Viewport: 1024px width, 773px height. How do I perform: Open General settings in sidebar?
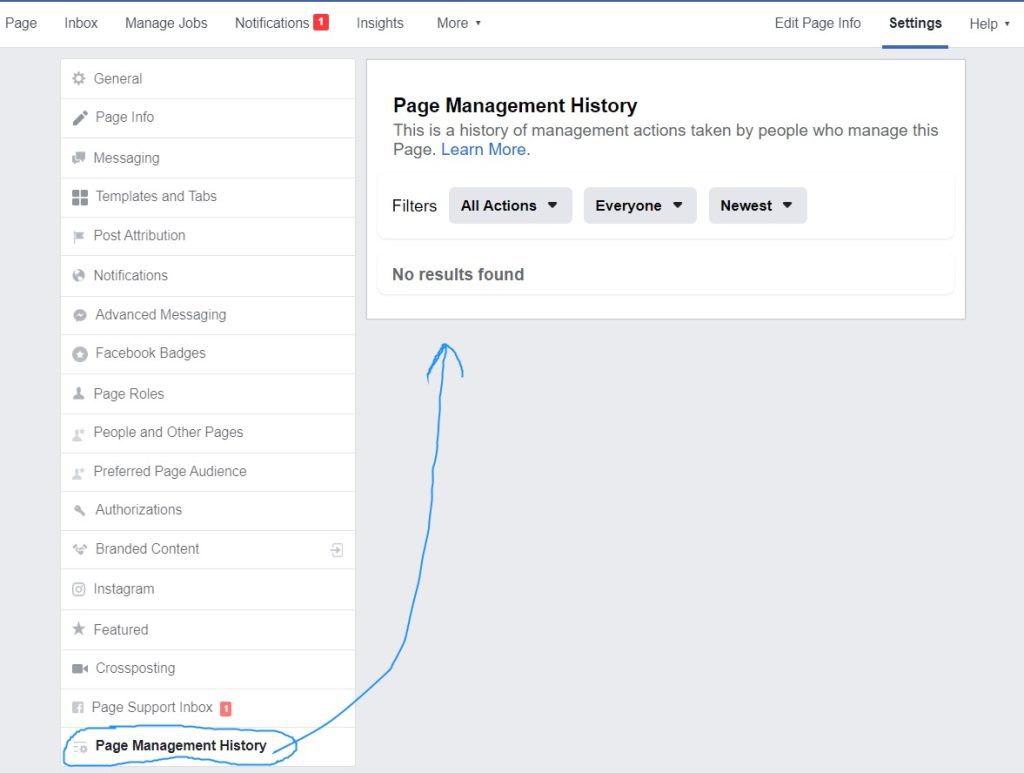208,79
